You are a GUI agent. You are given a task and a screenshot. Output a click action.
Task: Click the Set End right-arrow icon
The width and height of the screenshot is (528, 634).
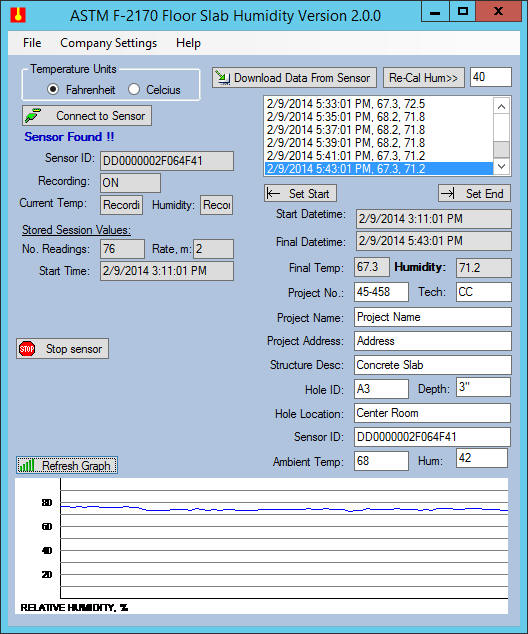[x=448, y=193]
